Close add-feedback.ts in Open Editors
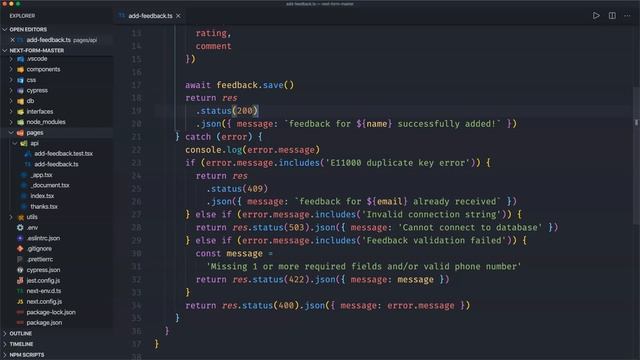This screenshot has height=360, width=640. pyautogui.click(x=12, y=40)
